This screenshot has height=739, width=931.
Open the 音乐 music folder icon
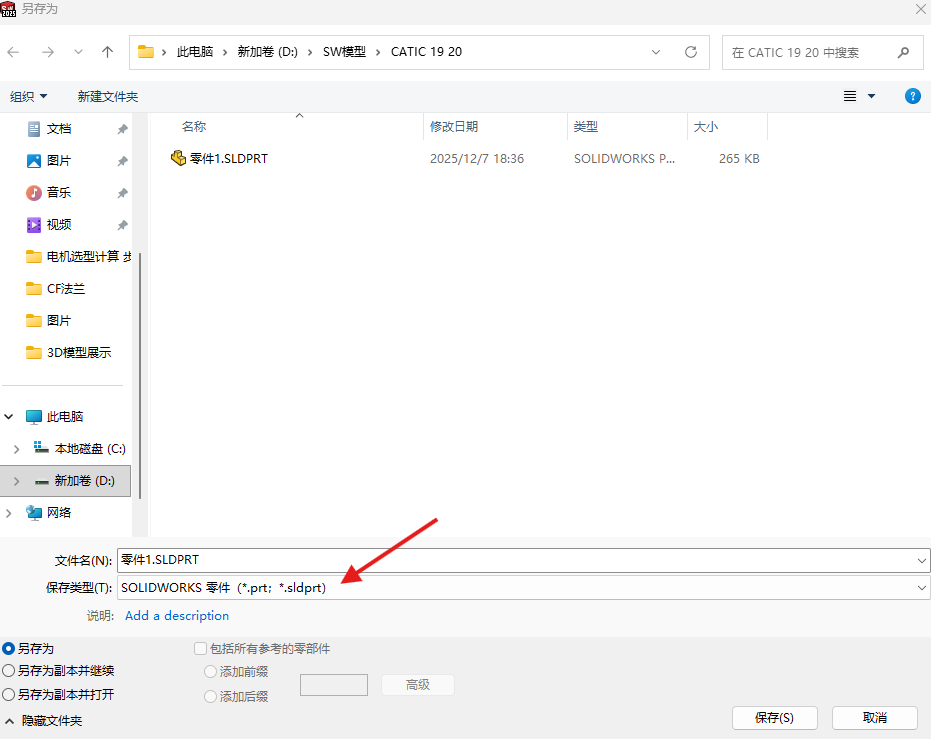[34, 193]
